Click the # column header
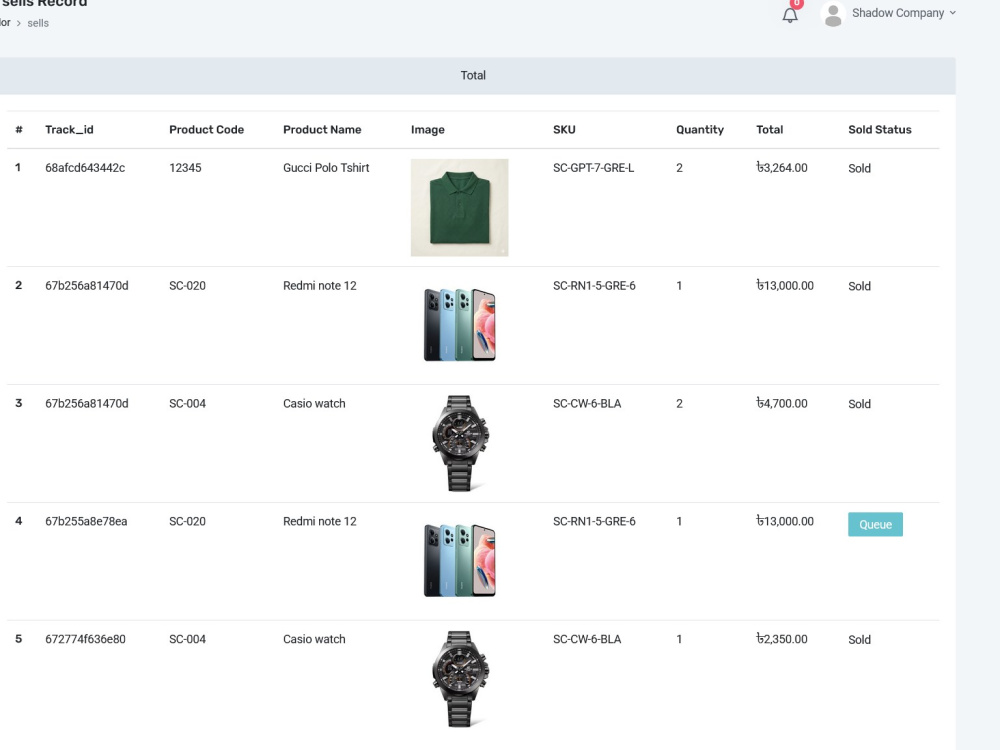Screen dimensions: 1000x750 coord(18,129)
